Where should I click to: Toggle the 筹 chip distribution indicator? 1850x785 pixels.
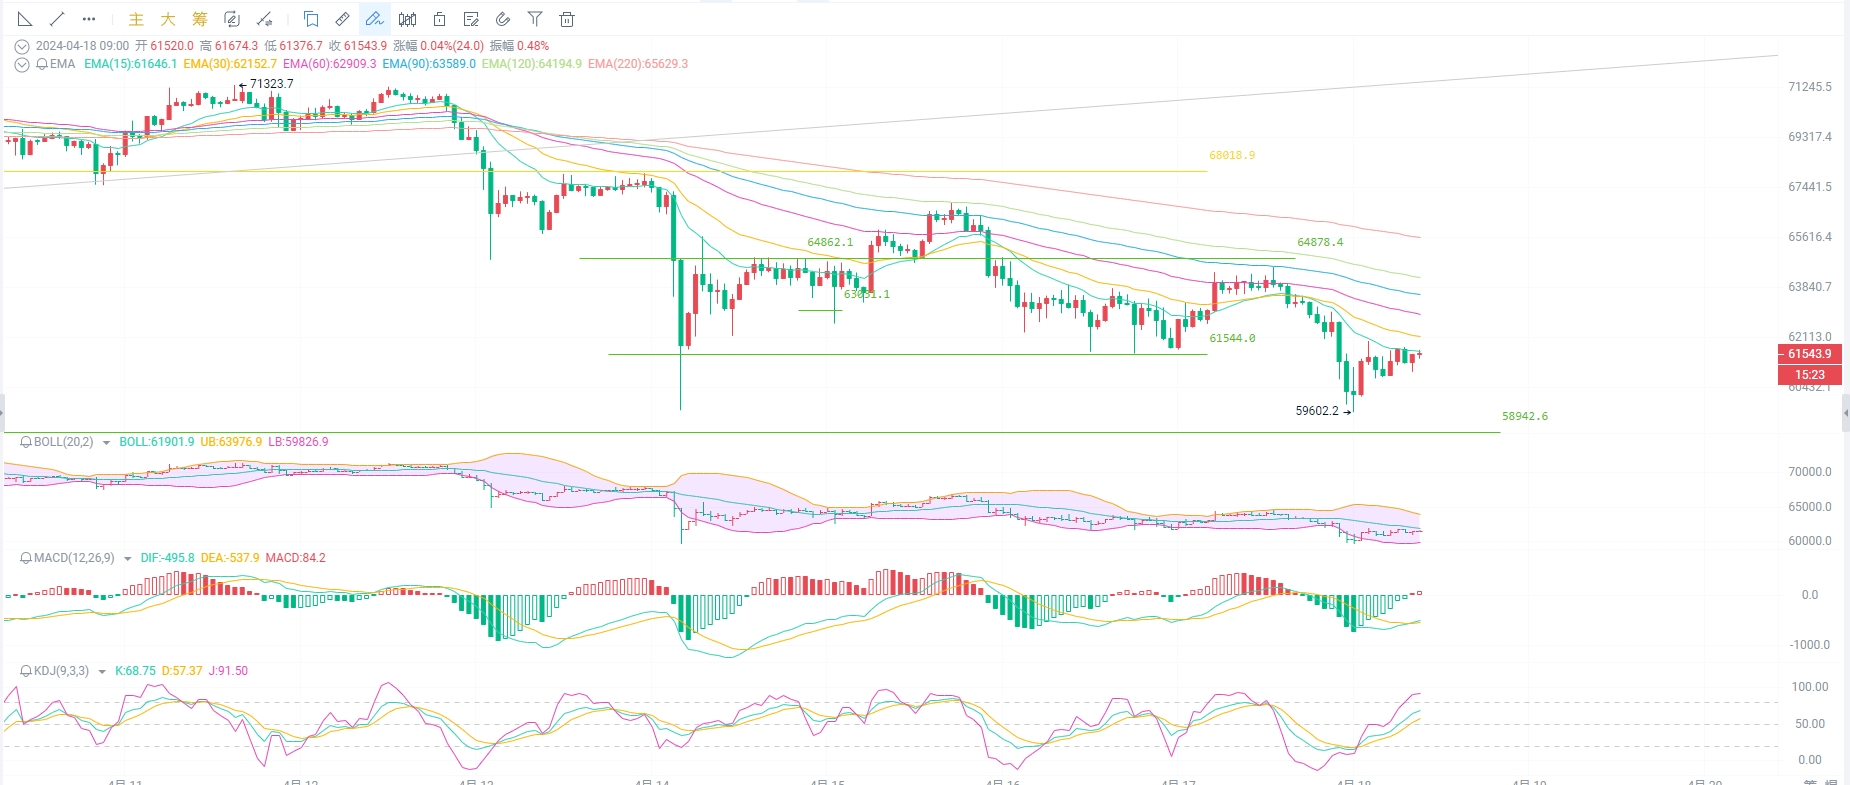coord(200,19)
